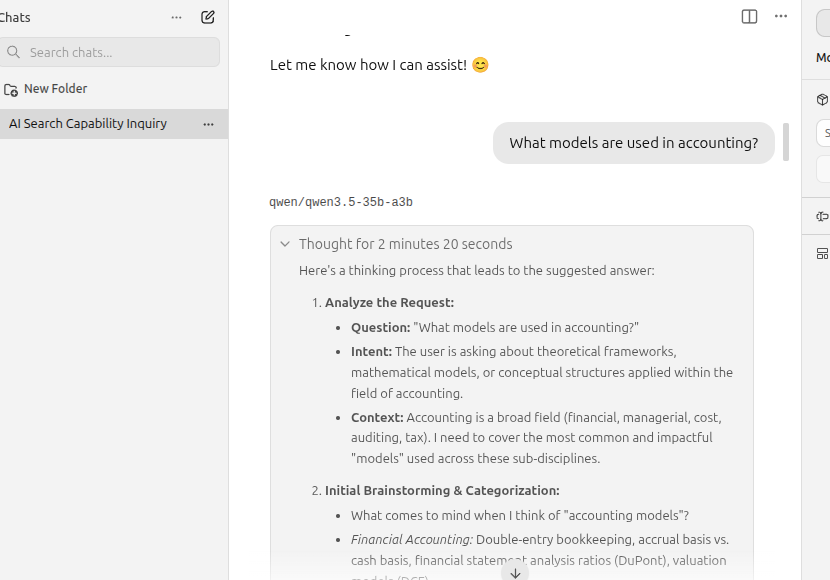
Task: Collapse the 'Thought for 2 minutes' chevron
Action: pyautogui.click(x=285, y=244)
